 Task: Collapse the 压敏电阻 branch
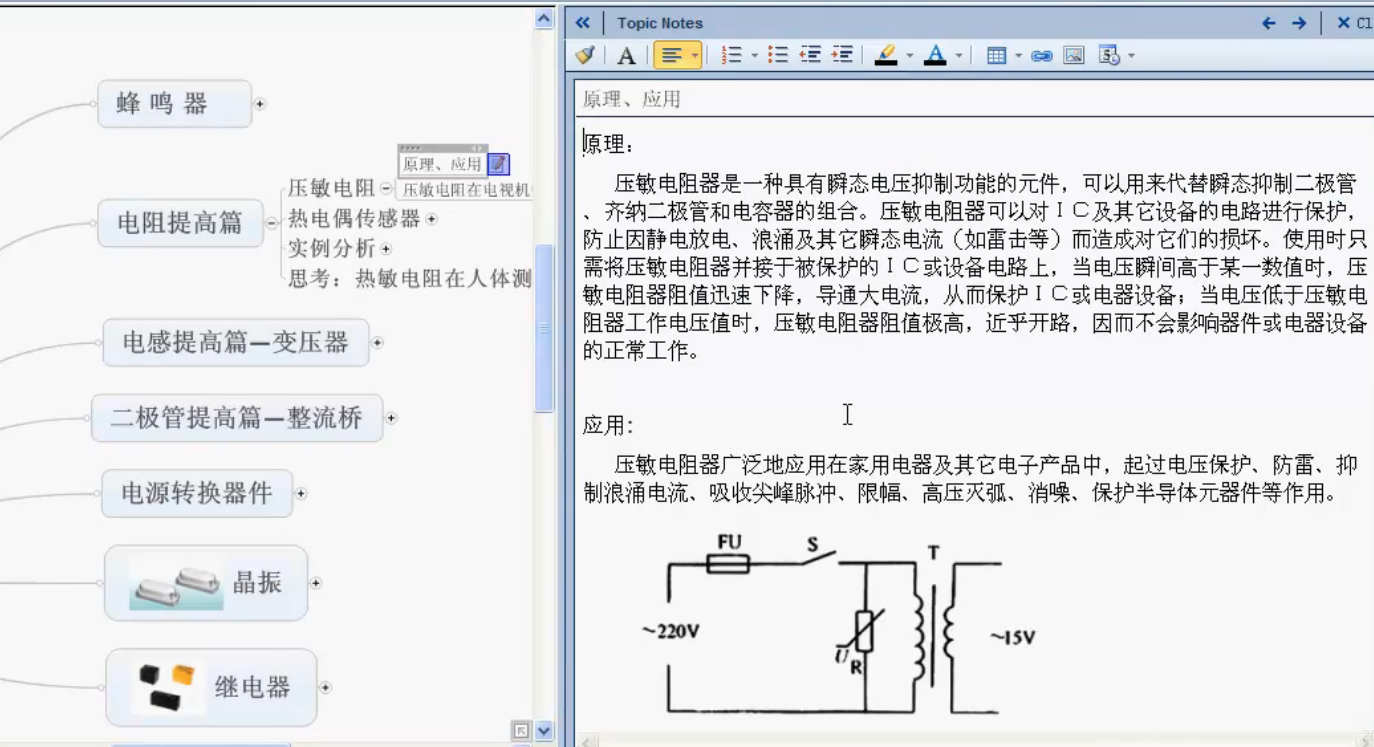pos(386,188)
